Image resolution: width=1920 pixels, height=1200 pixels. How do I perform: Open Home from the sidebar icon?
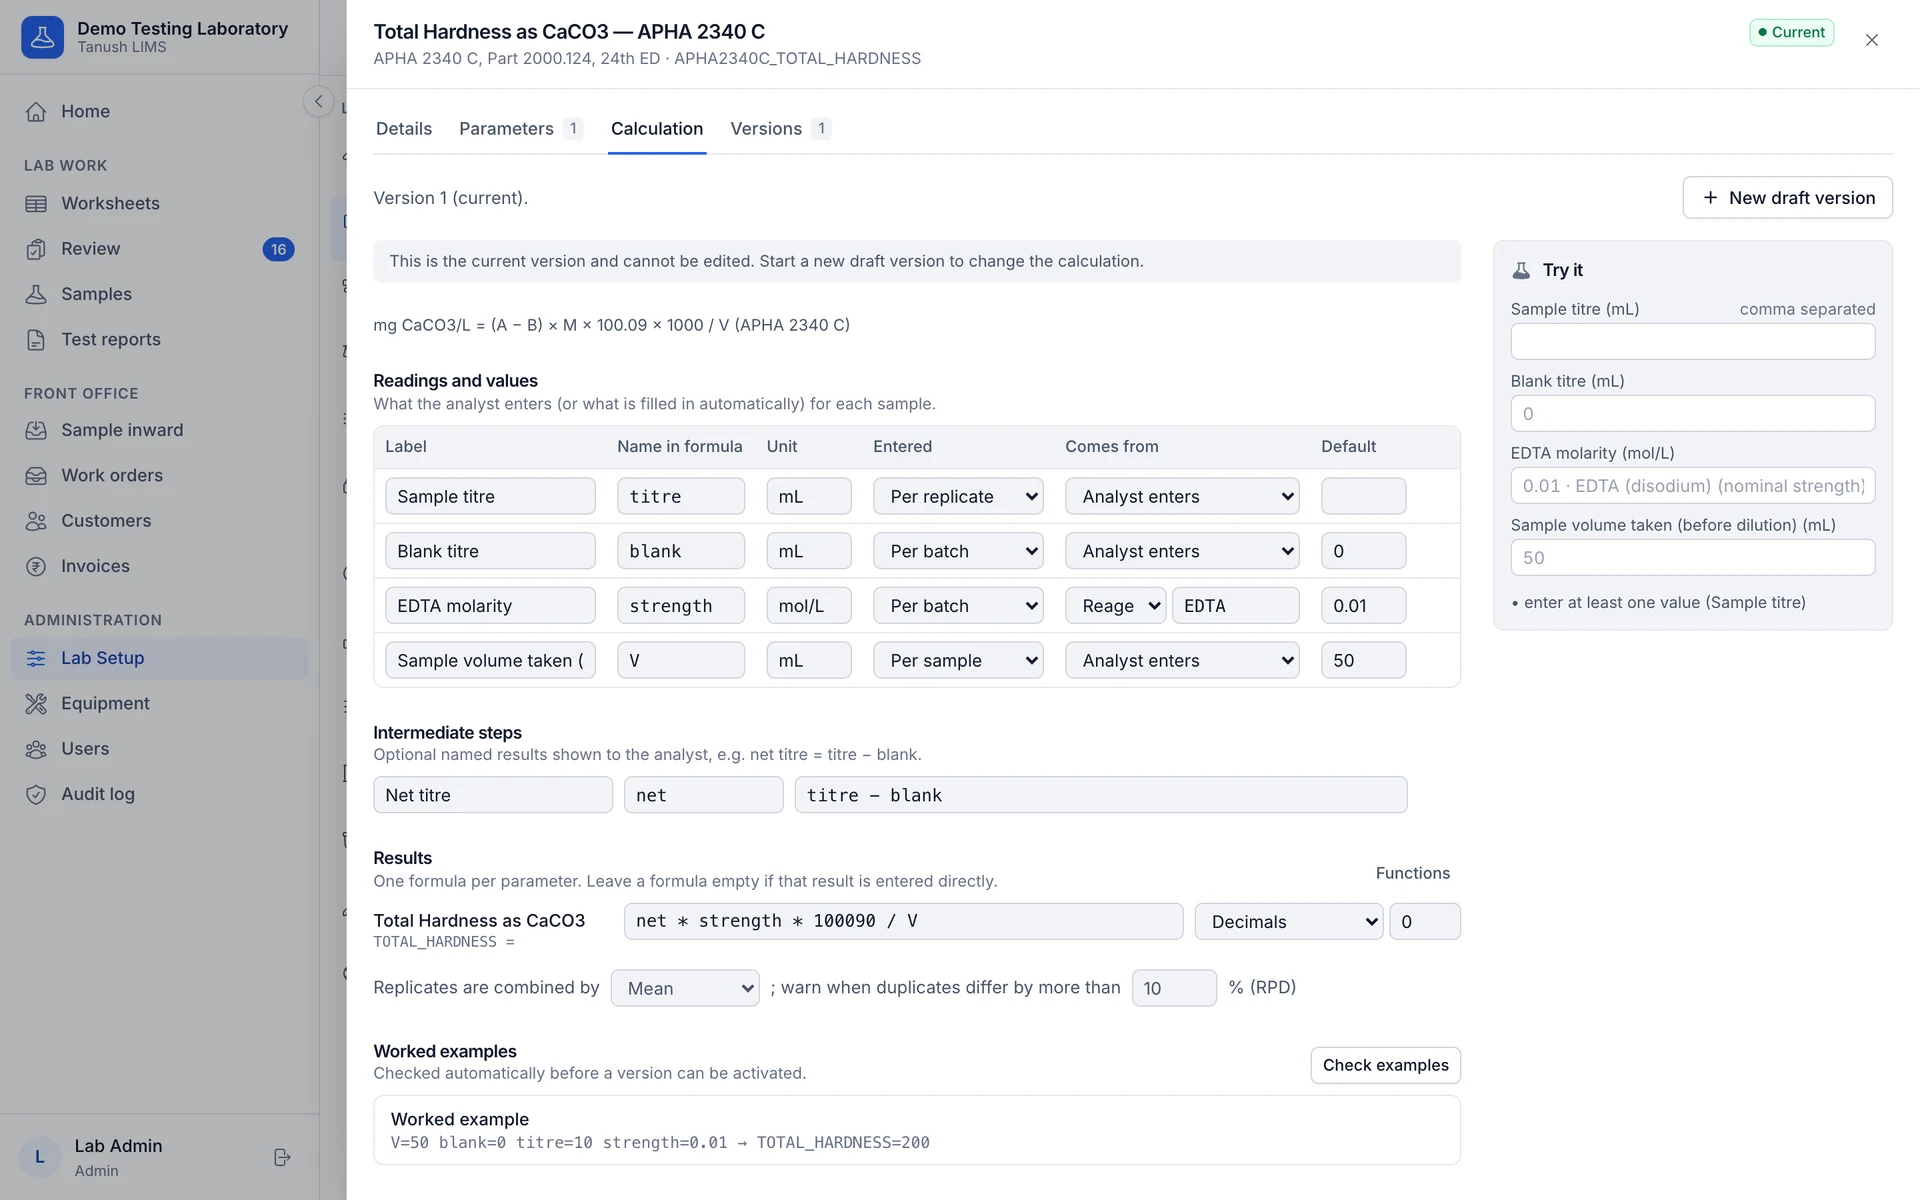36,112
